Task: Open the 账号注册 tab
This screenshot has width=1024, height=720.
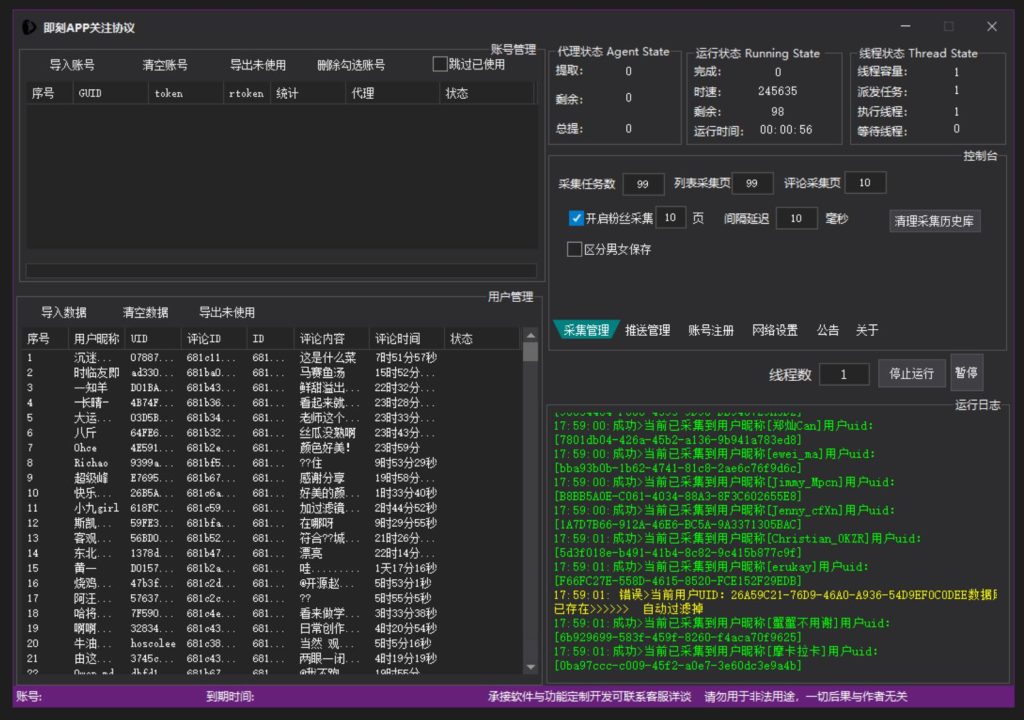Action: [710, 330]
